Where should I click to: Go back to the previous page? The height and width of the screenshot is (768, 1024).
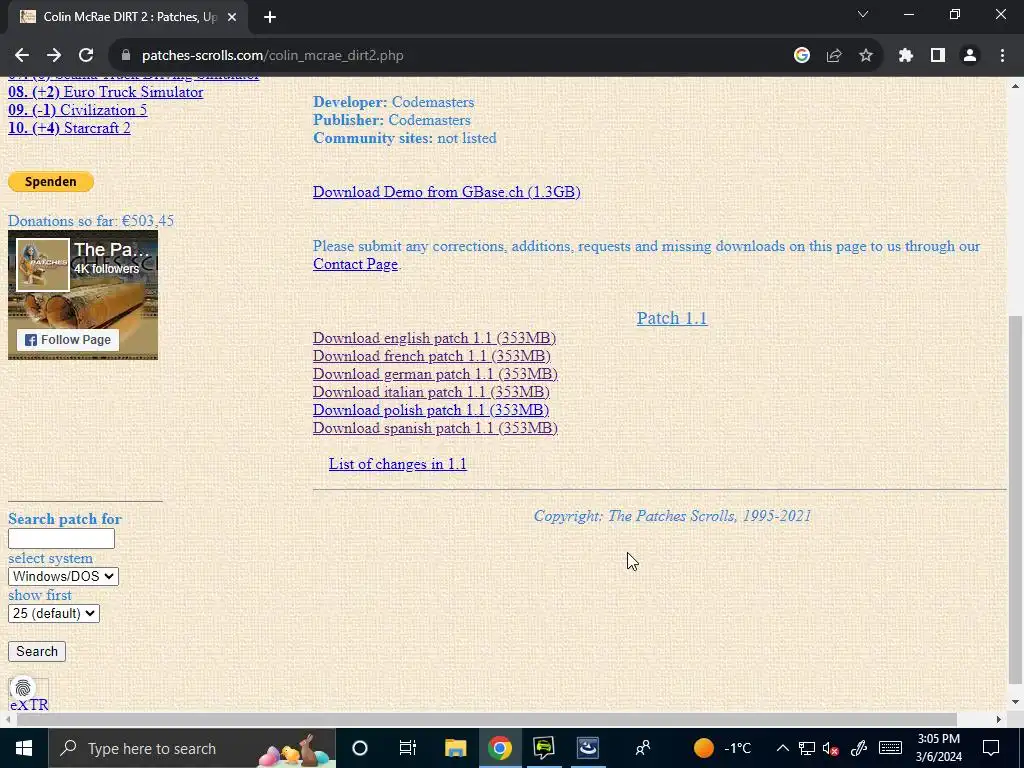[22, 56]
